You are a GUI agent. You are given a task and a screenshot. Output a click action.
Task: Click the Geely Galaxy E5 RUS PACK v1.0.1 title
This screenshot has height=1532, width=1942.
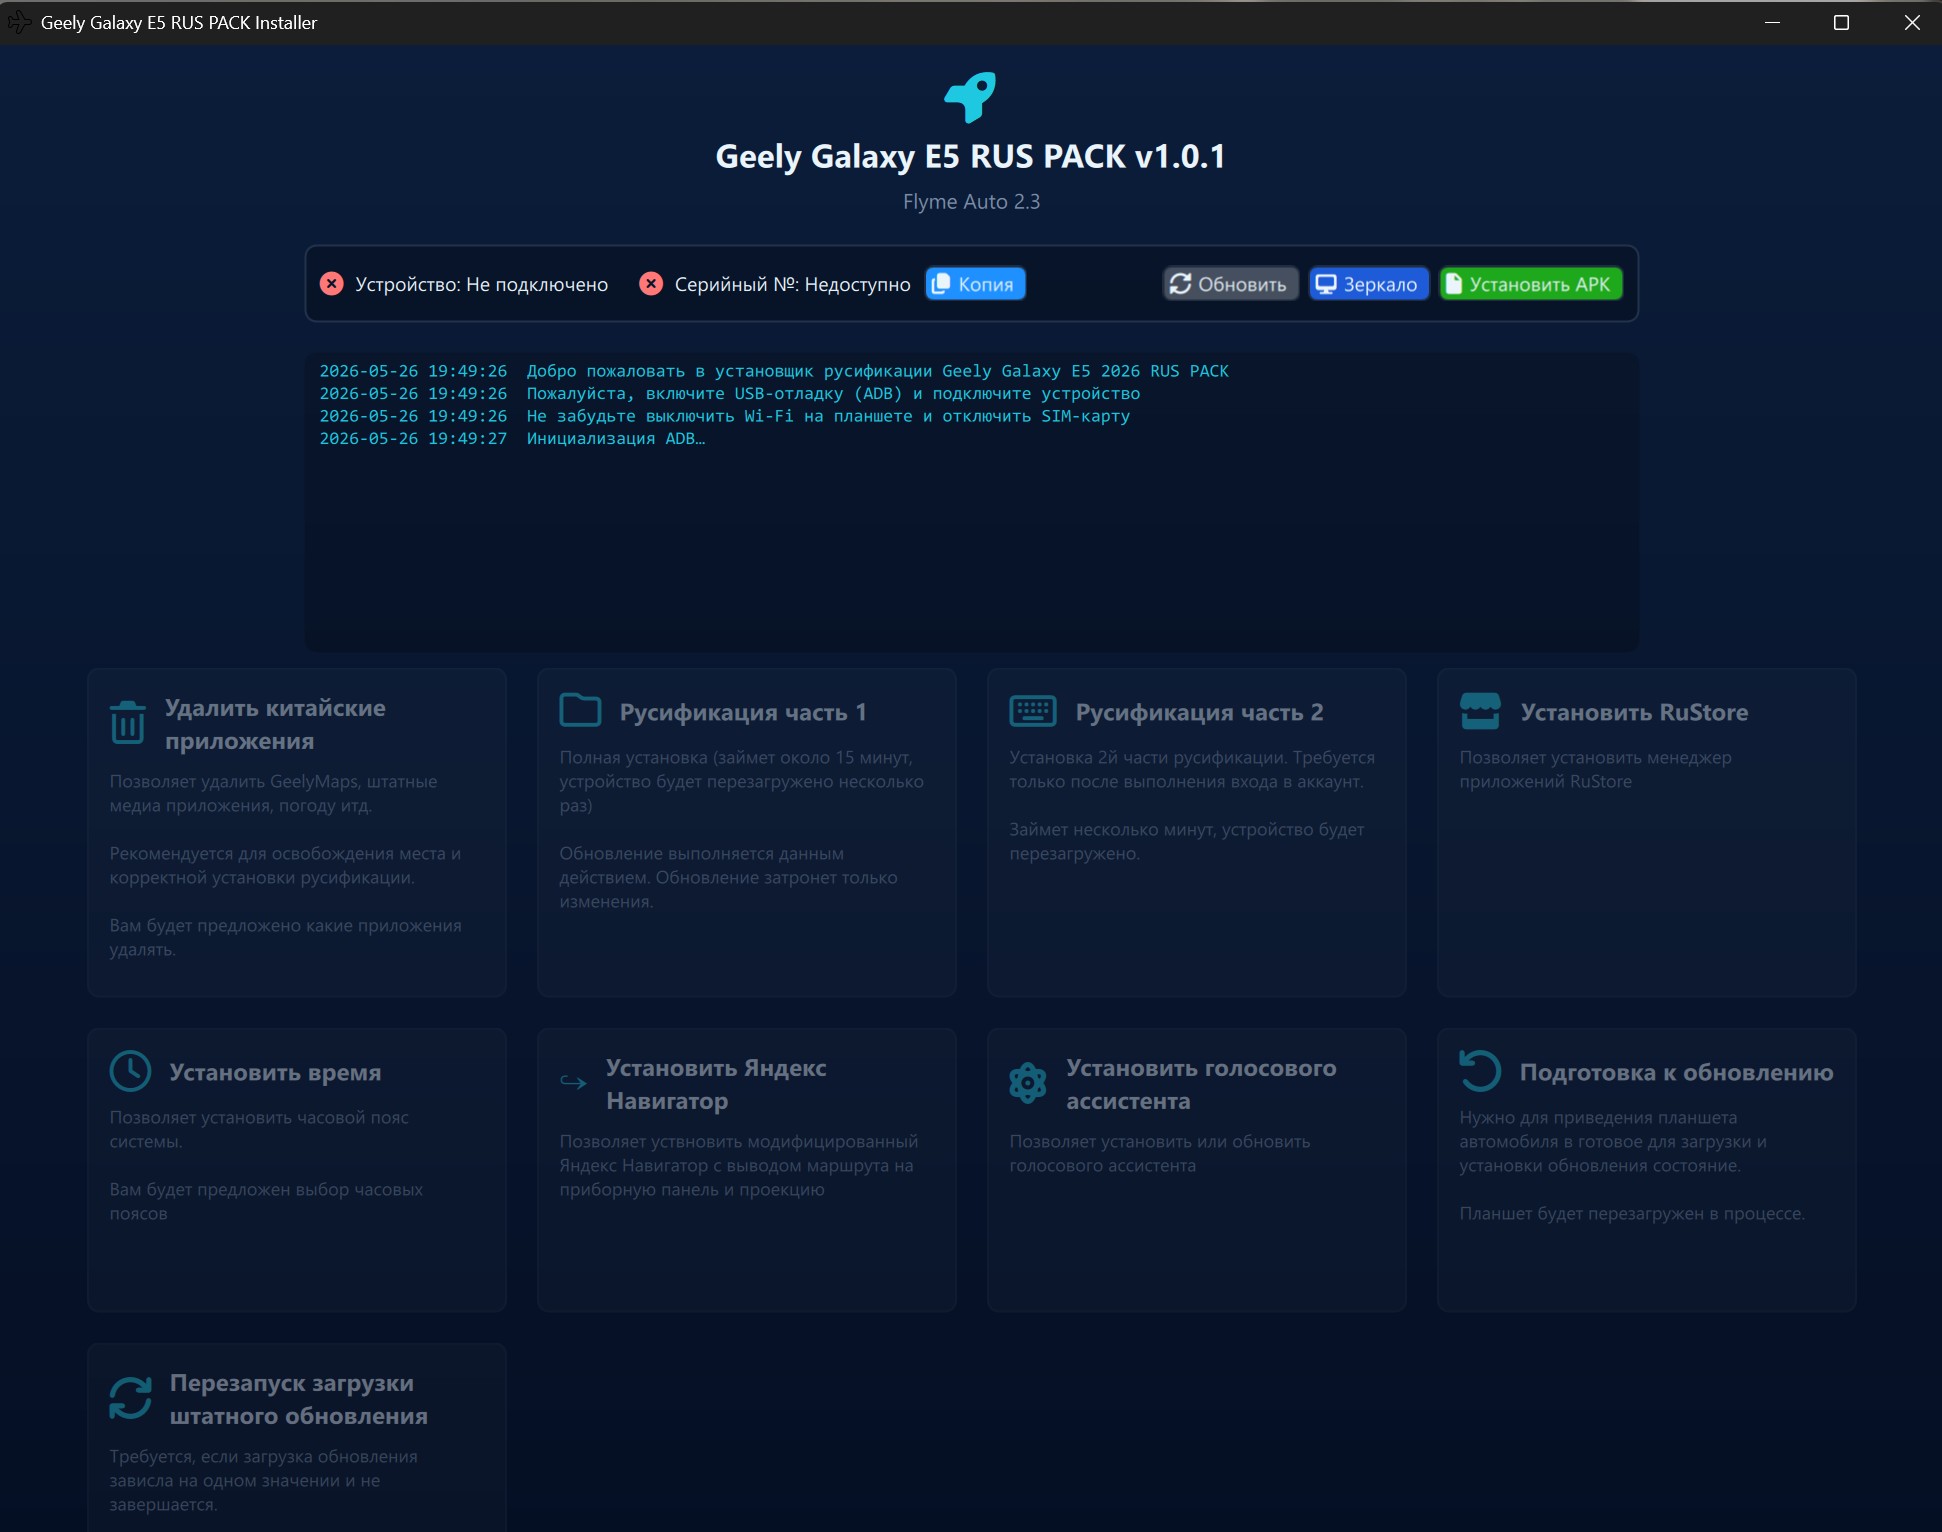(970, 156)
